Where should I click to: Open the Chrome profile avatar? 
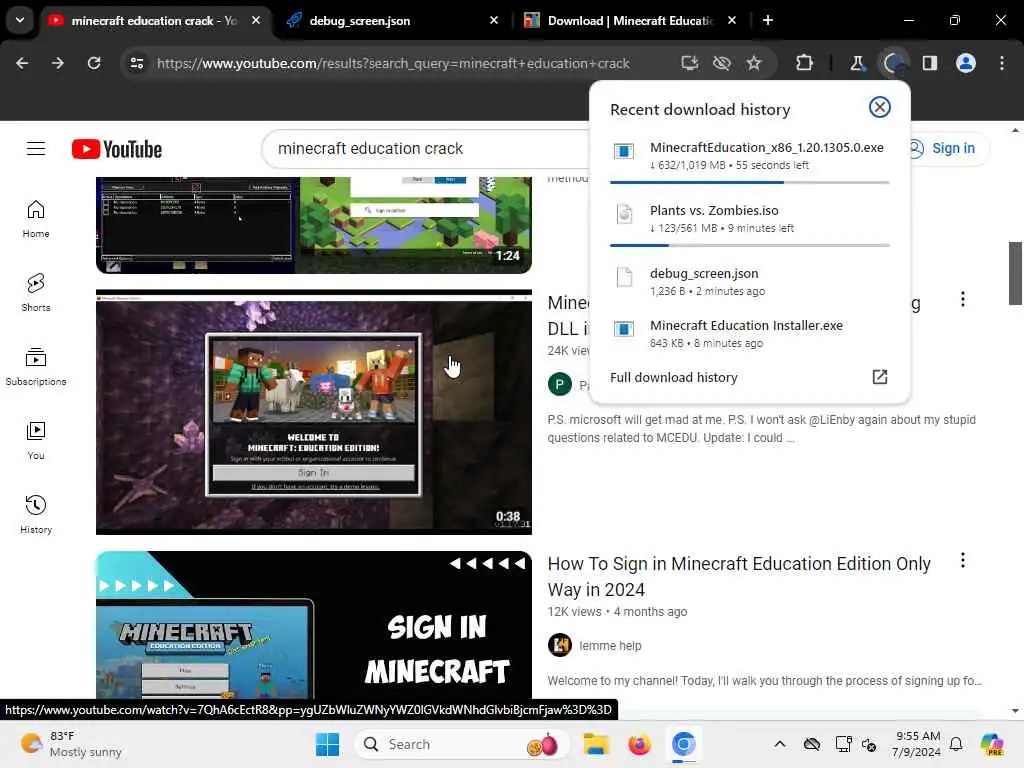point(966,63)
